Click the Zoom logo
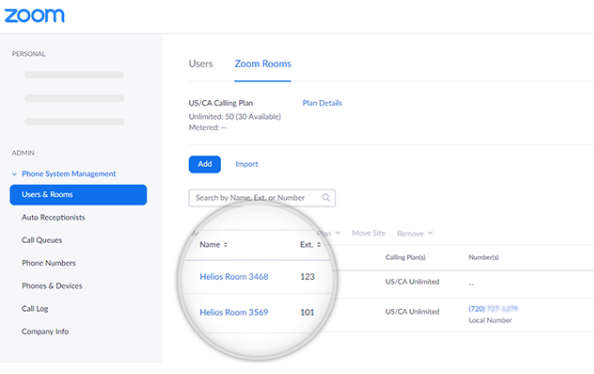The width and height of the screenshot is (594, 374). 34,16
